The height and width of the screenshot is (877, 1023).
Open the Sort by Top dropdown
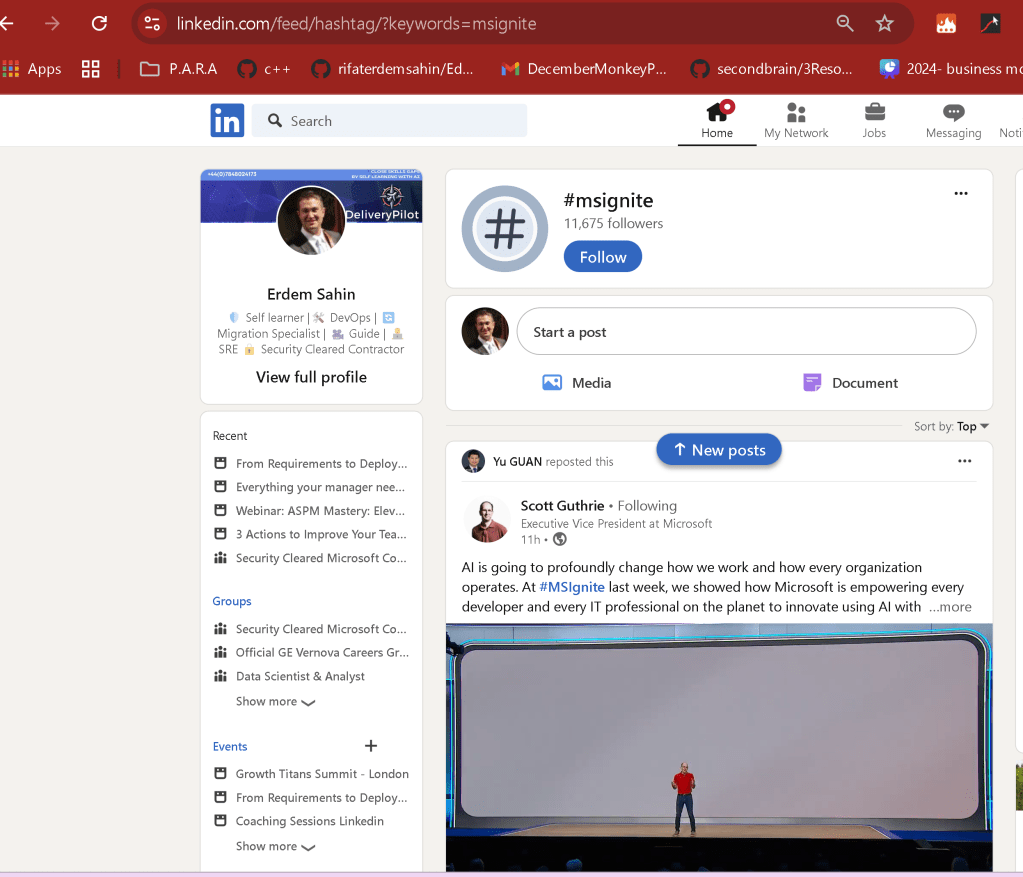[951, 426]
